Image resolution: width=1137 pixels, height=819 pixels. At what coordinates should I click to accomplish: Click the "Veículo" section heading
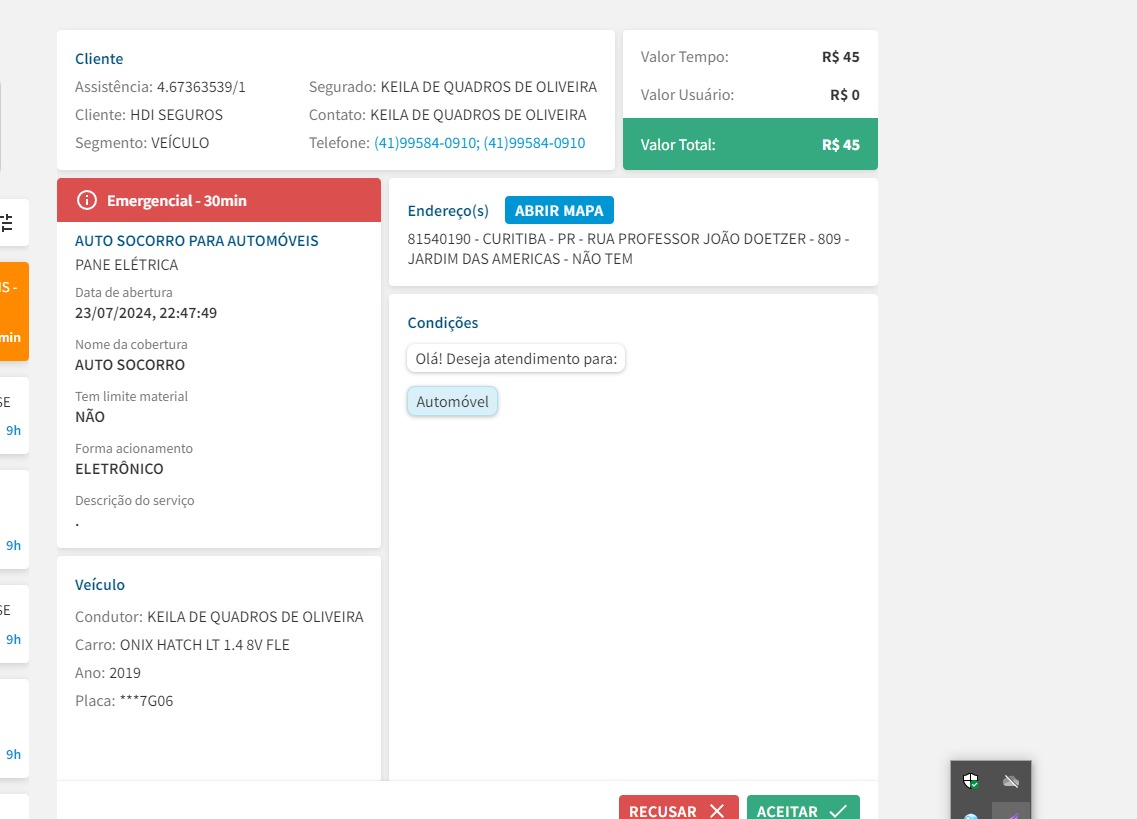pyautogui.click(x=100, y=585)
